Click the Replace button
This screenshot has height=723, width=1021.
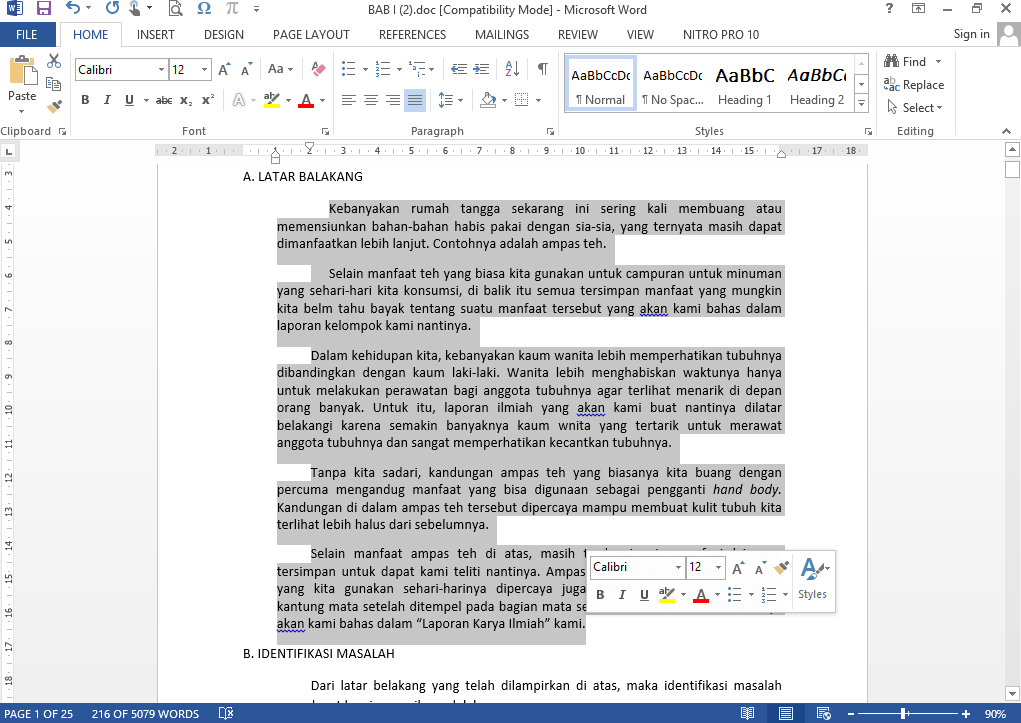point(914,85)
